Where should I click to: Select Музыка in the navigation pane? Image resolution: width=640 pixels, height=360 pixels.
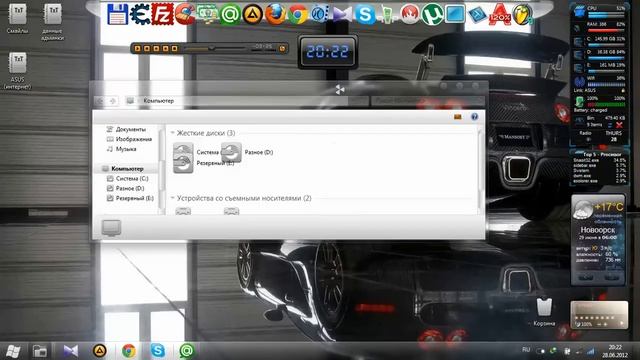coord(122,149)
